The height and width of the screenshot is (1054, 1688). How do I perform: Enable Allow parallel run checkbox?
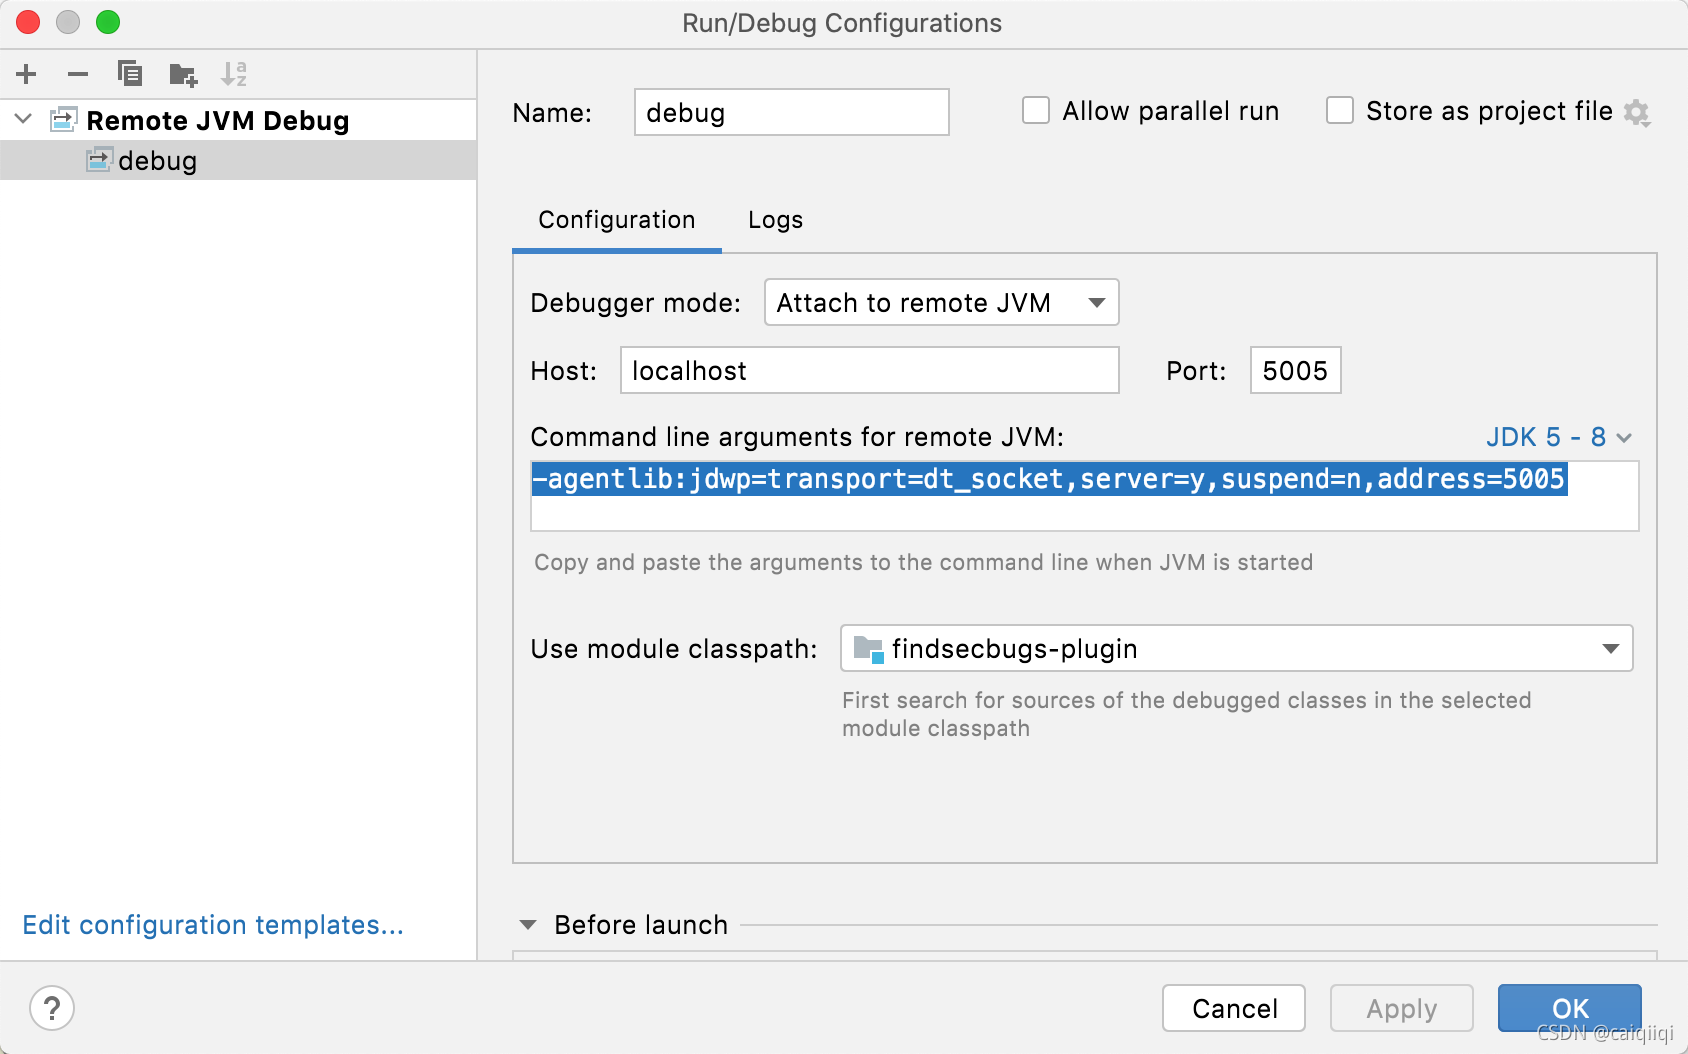click(1036, 110)
